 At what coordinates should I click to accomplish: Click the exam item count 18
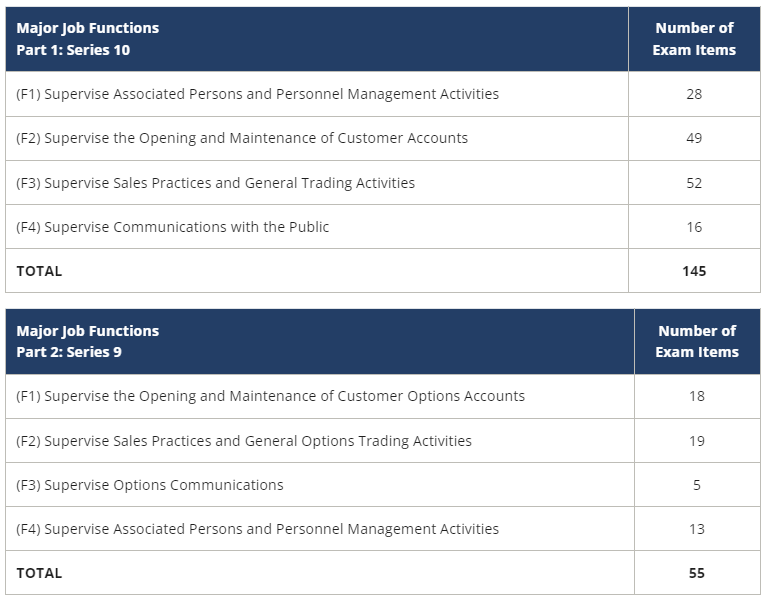pyautogui.click(x=697, y=396)
